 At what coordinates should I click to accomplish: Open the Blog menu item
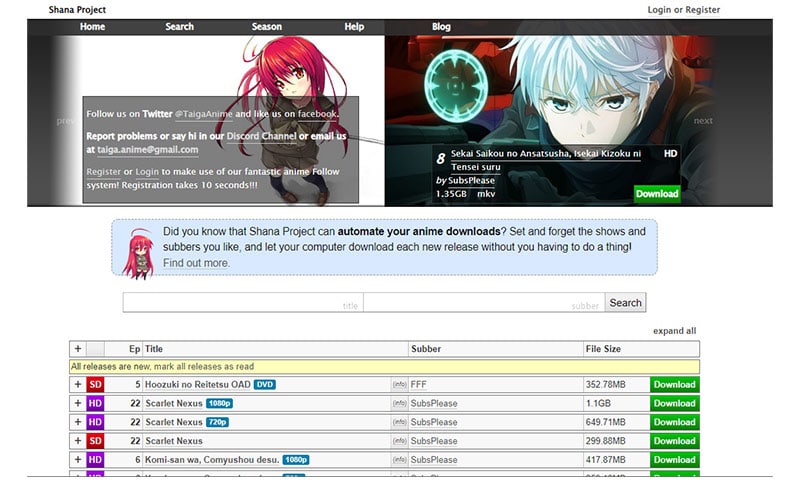(x=441, y=27)
